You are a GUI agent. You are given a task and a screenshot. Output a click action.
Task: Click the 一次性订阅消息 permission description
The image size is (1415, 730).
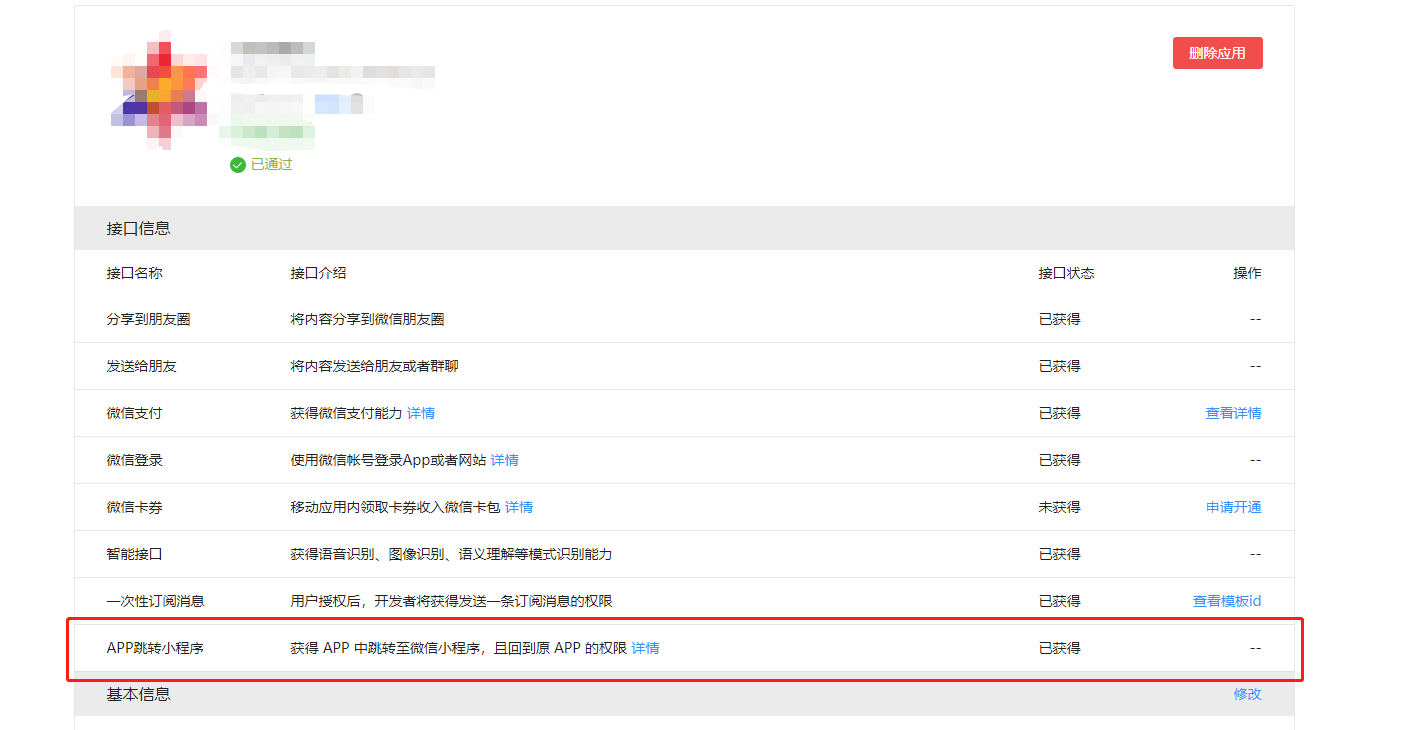click(x=451, y=601)
